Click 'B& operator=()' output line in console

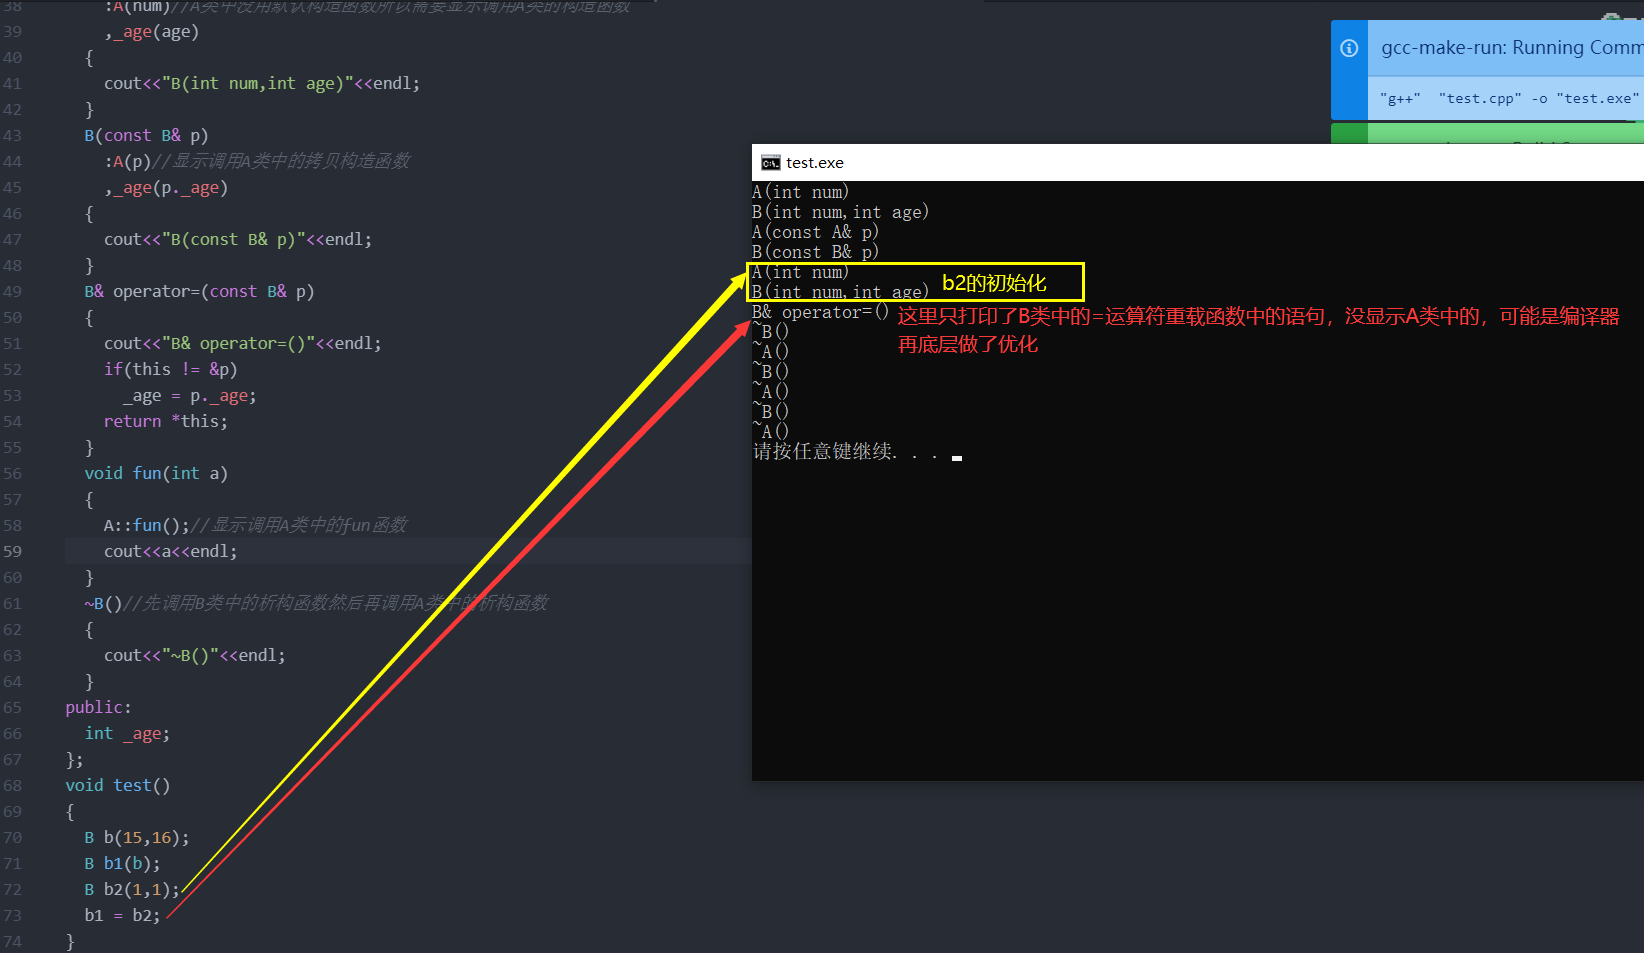[821, 312]
